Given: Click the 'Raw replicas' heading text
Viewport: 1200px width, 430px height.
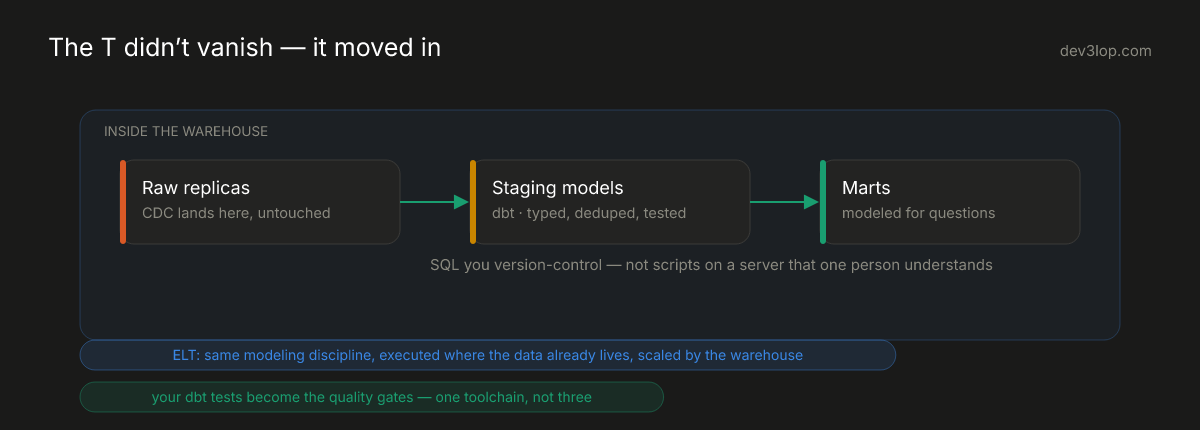Looking at the screenshot, I should point(196,188).
